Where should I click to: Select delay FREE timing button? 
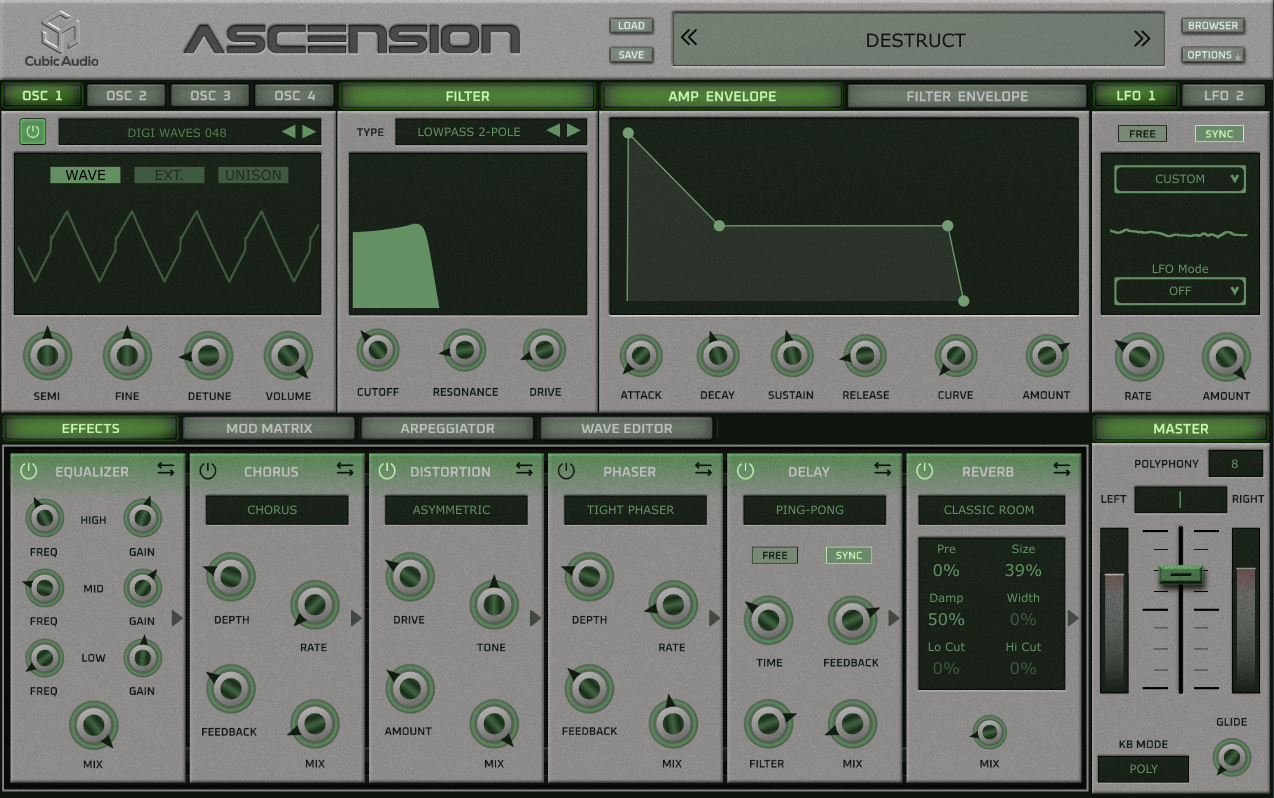[x=775, y=555]
